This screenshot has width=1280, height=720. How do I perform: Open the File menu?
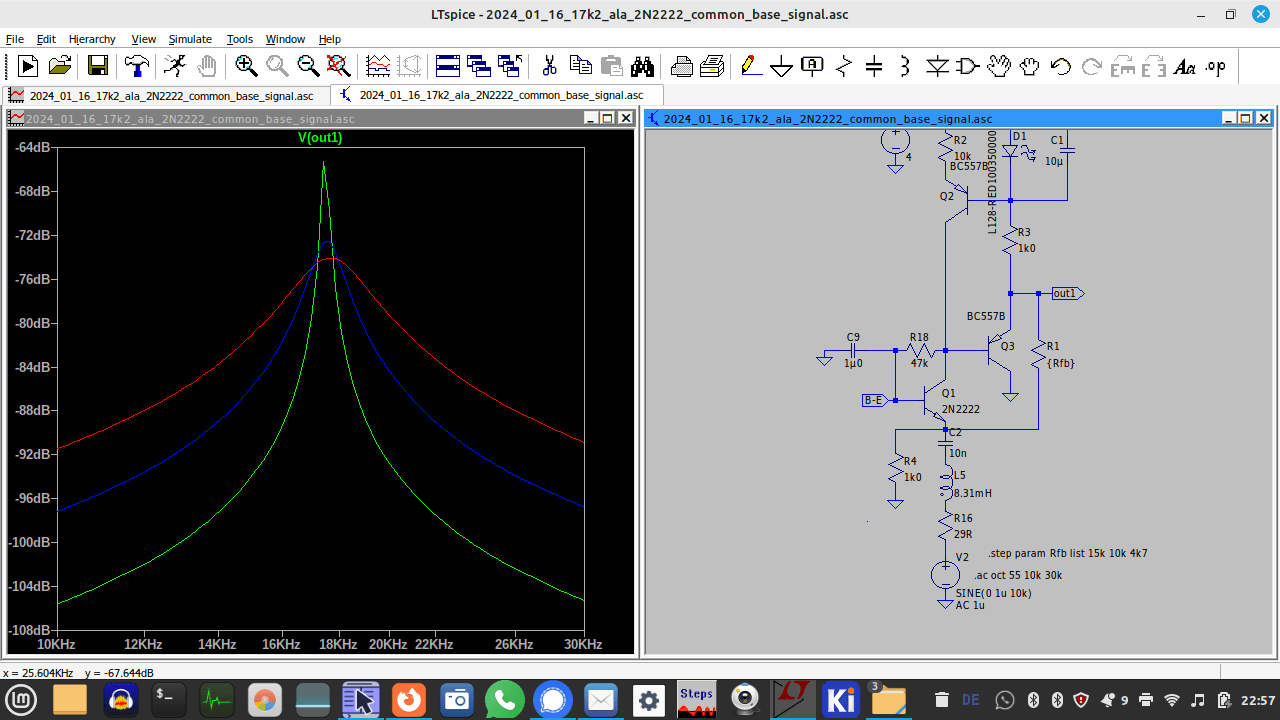[x=15, y=39]
